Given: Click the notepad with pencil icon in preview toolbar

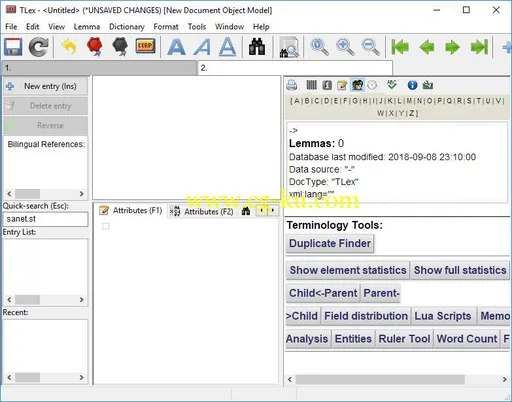Looking at the screenshot, I should coord(342,85).
